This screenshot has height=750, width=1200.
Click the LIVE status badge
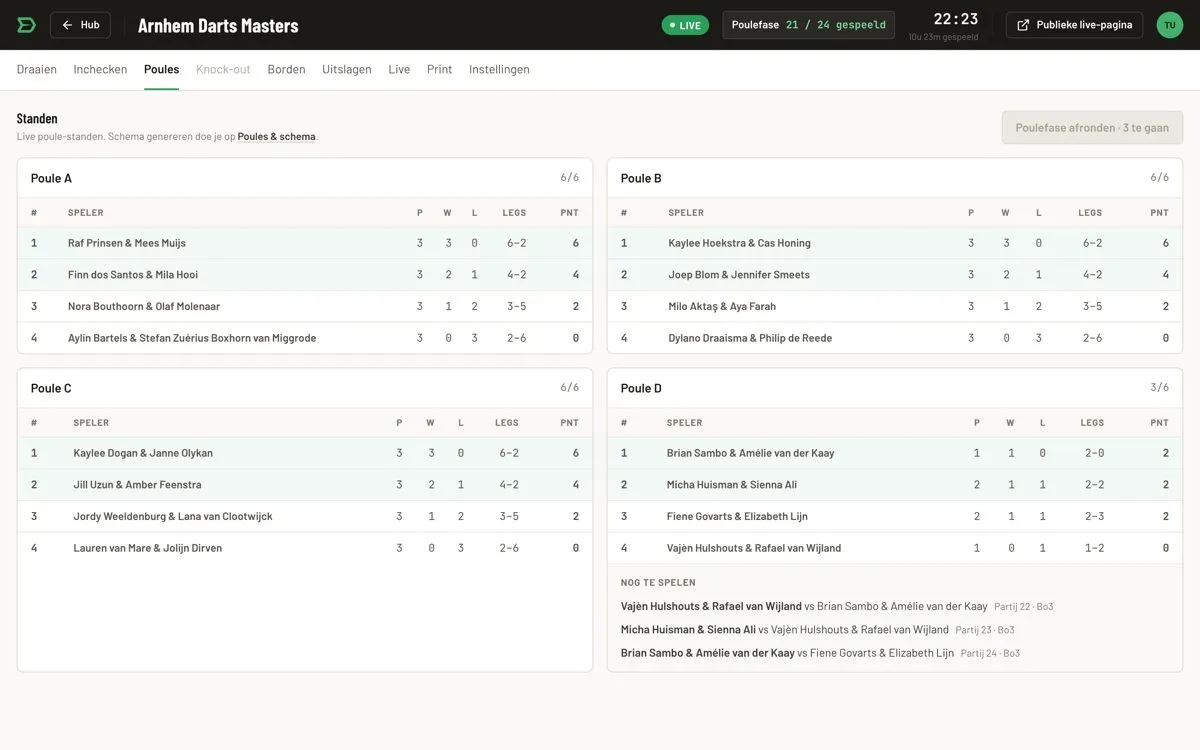685,25
